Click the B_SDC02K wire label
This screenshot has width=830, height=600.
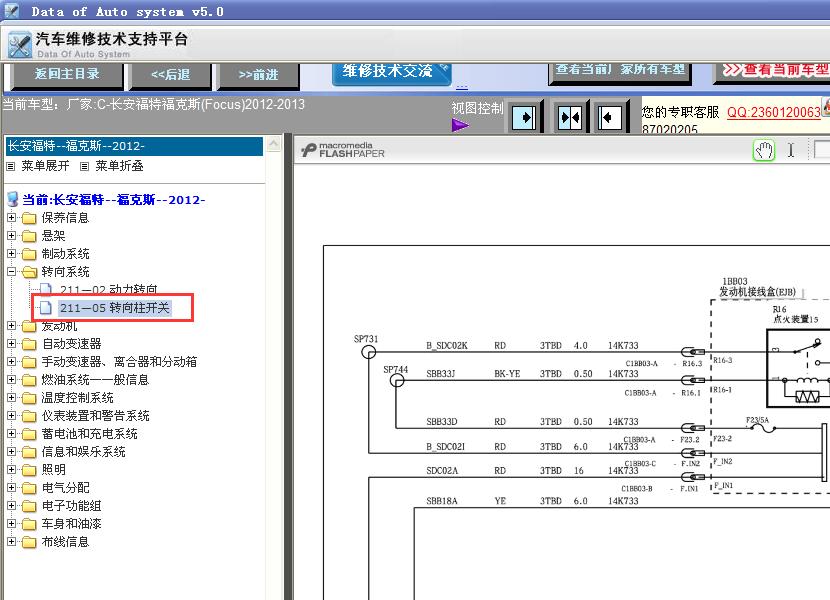point(447,345)
